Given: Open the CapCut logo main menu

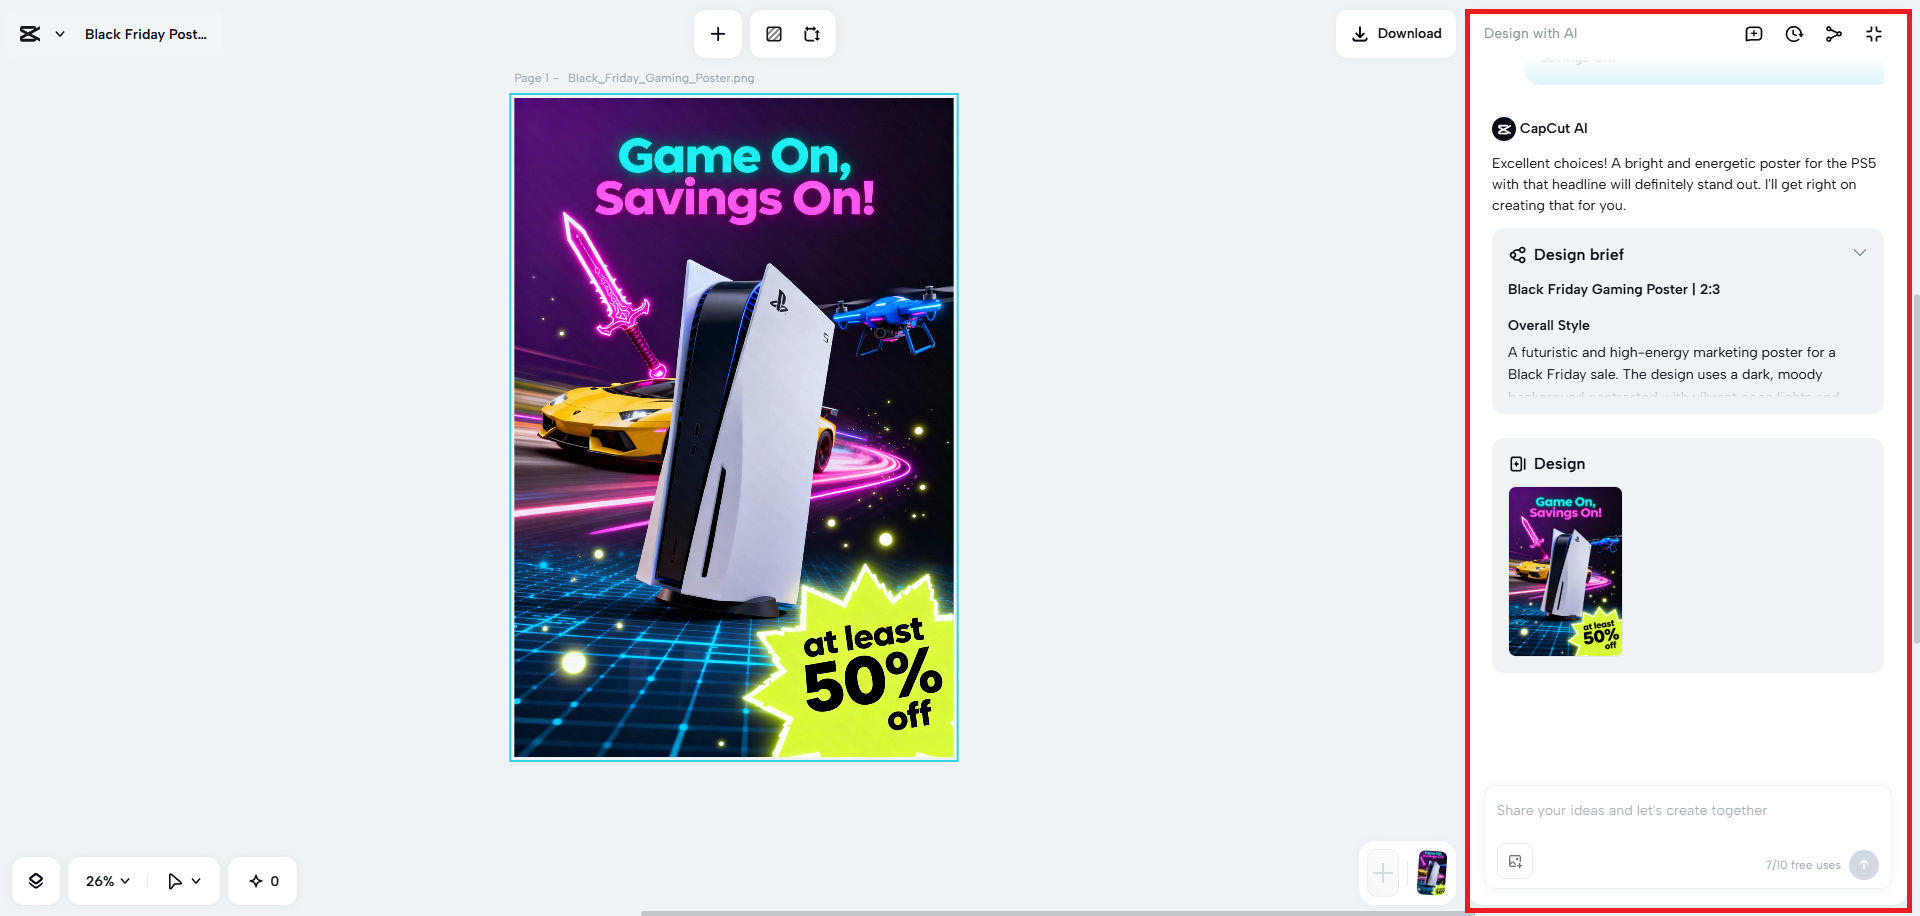Looking at the screenshot, I should point(30,34).
